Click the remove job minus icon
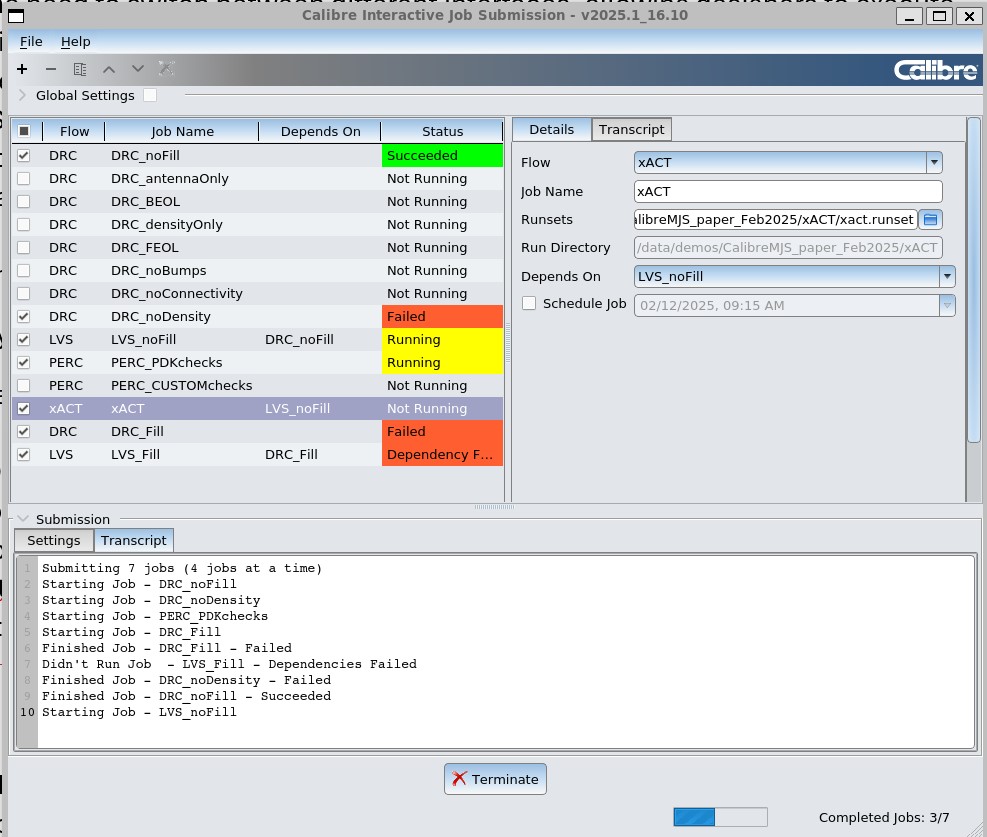 coord(51,69)
